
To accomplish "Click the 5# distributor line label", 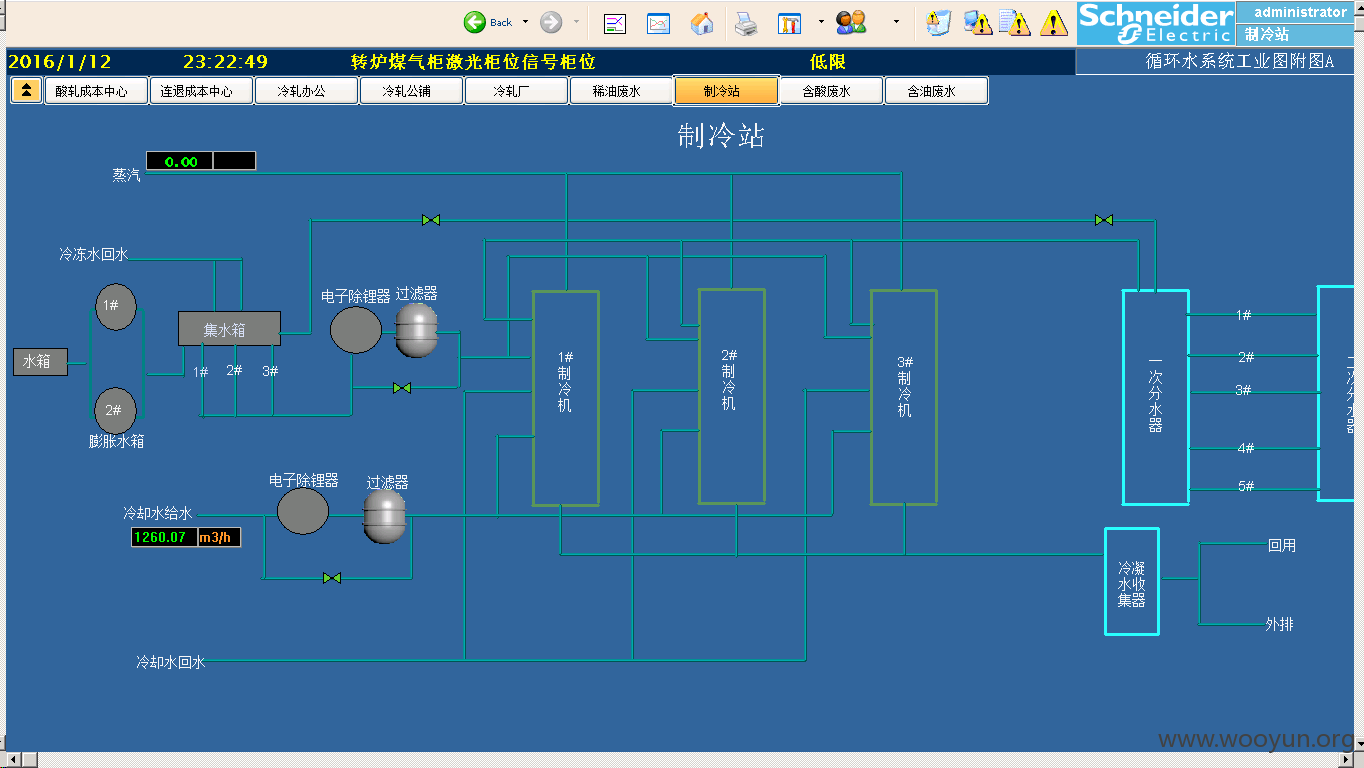I will [x=1245, y=487].
